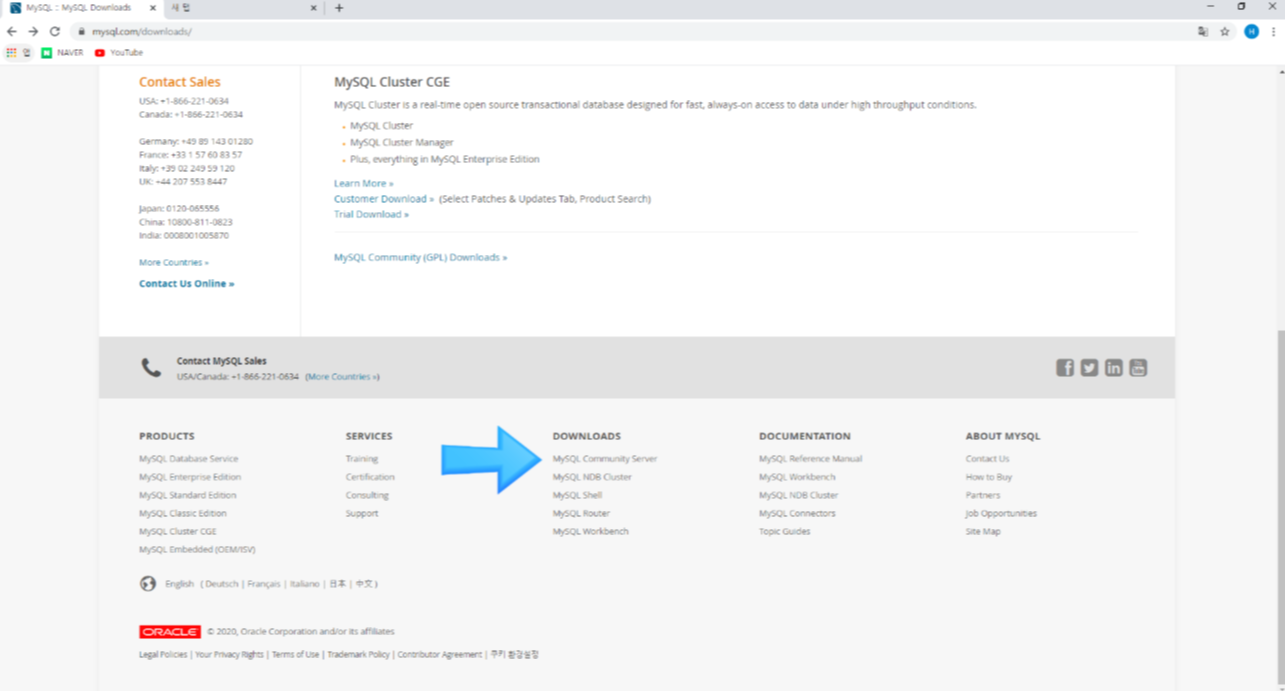The image size is (1285, 691).
Task: Open a new tab with the plus button
Action: tap(339, 8)
